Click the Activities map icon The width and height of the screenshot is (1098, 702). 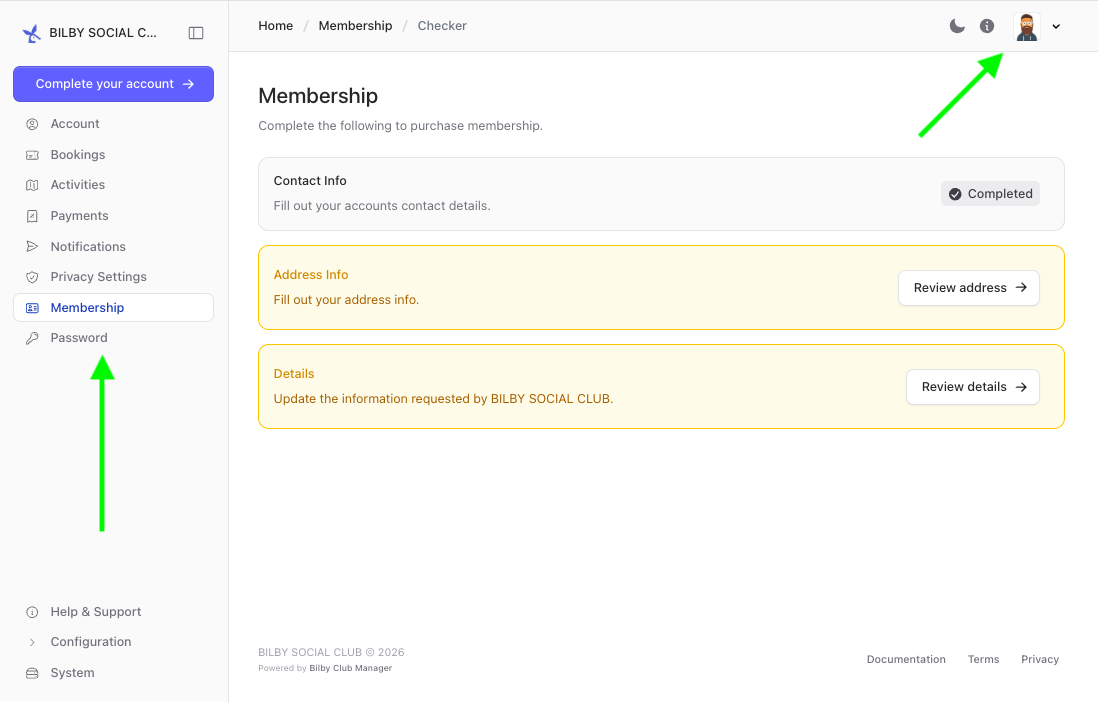pos(32,185)
